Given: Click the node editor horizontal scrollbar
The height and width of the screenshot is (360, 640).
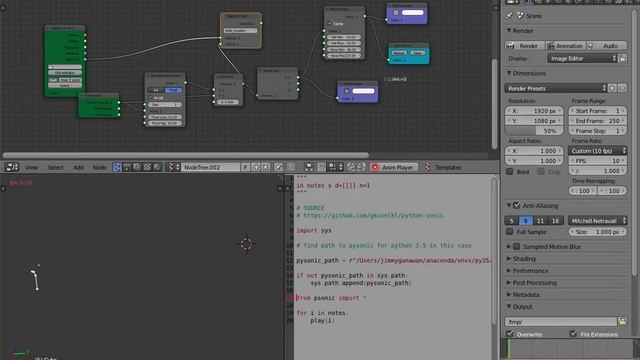Looking at the screenshot, I should (186, 155).
